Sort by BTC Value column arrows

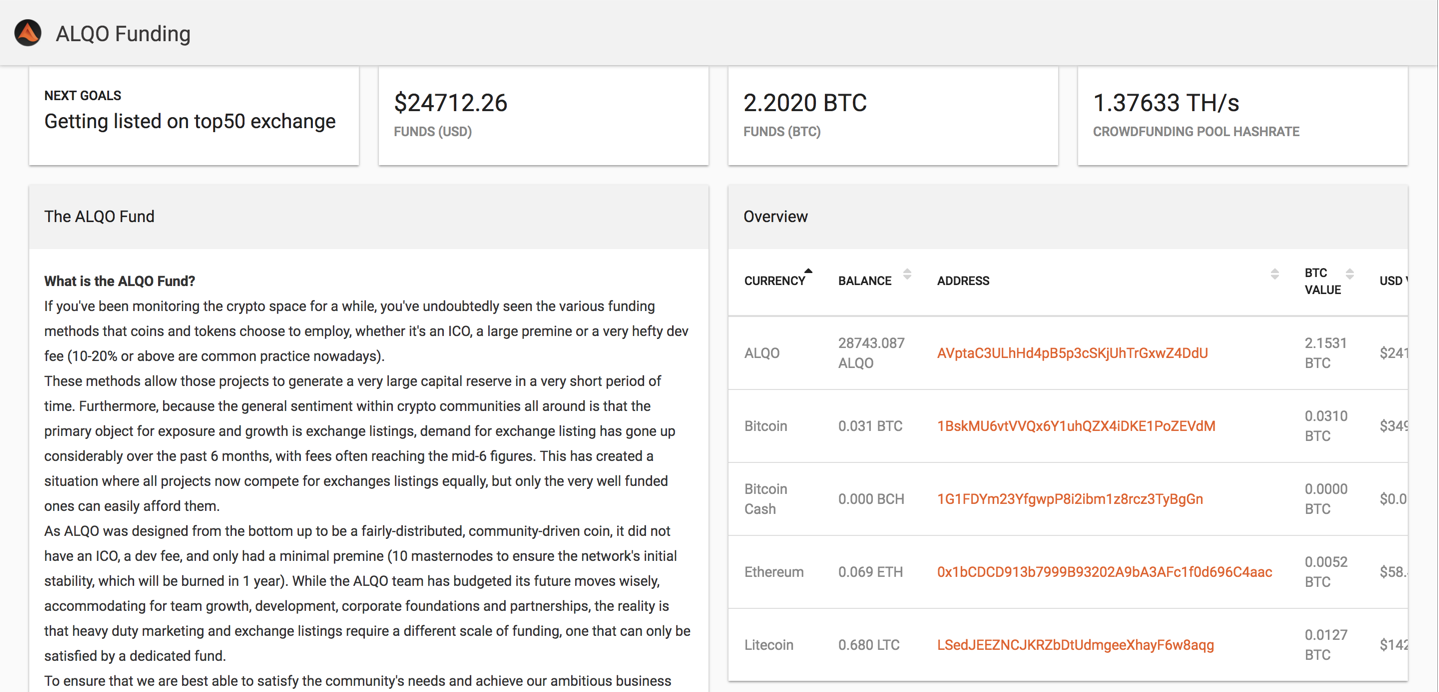[1349, 274]
